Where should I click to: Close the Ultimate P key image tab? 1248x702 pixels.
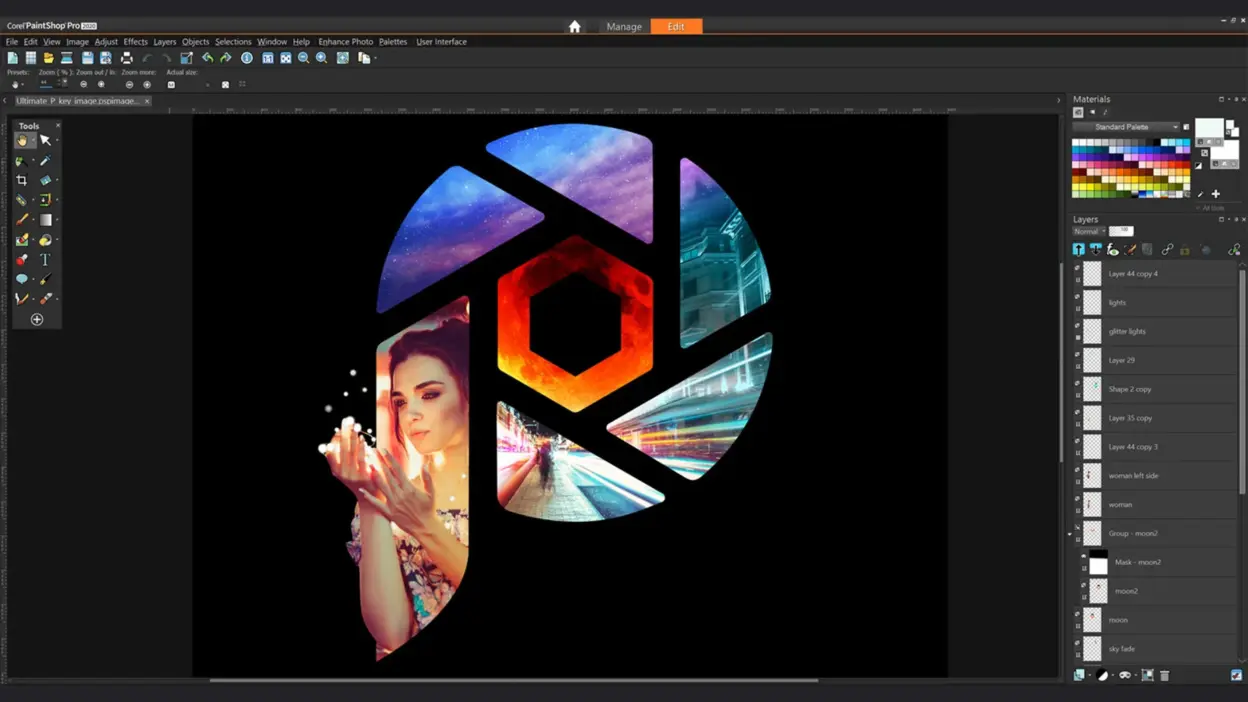[x=147, y=101]
